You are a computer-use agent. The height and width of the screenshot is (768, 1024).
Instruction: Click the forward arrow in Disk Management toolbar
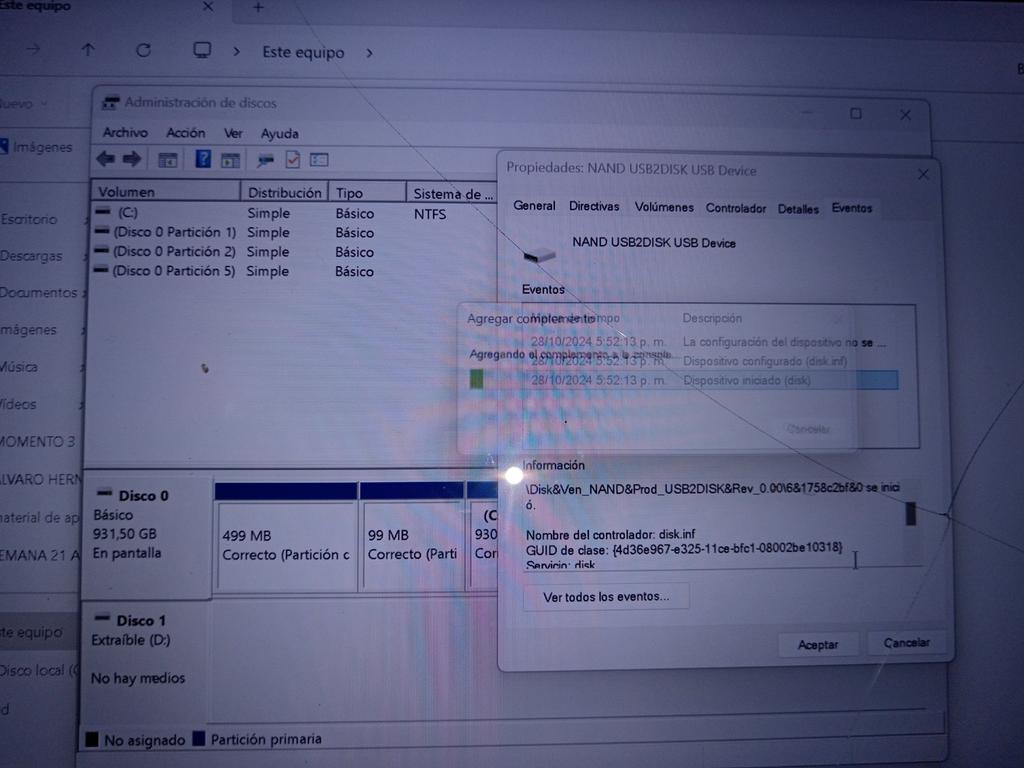131,159
